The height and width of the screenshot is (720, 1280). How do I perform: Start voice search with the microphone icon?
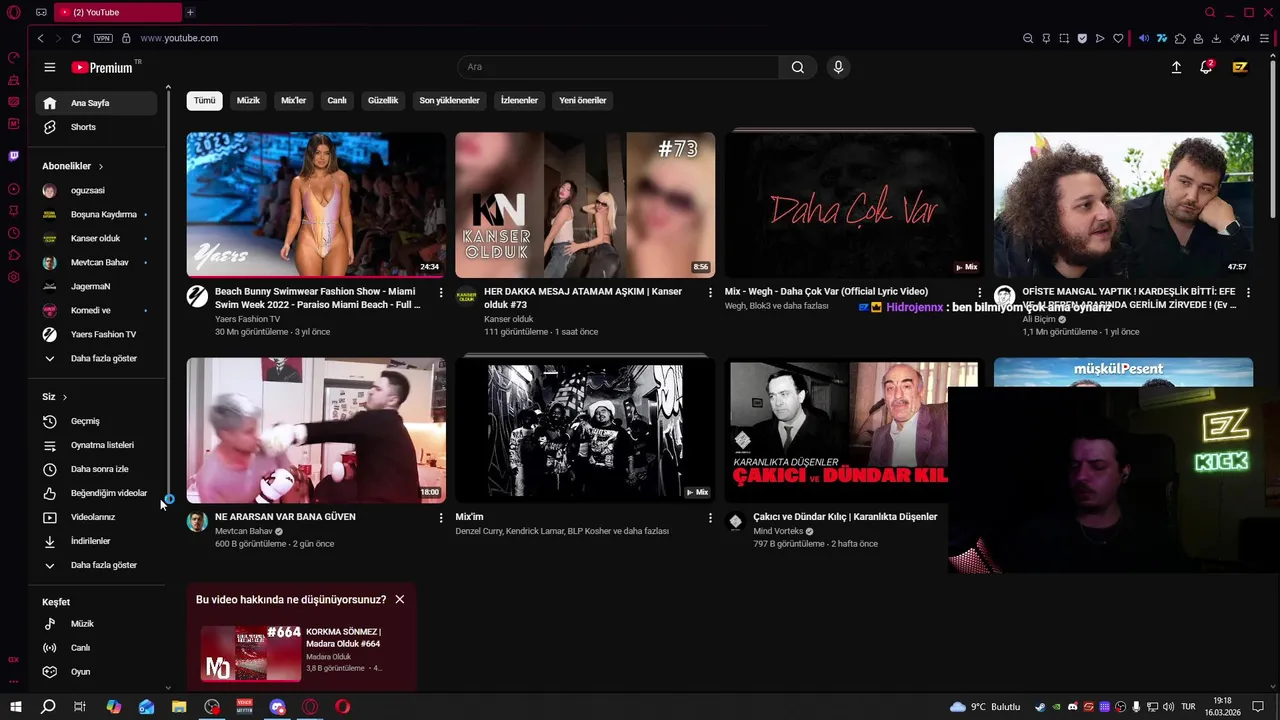(838, 67)
